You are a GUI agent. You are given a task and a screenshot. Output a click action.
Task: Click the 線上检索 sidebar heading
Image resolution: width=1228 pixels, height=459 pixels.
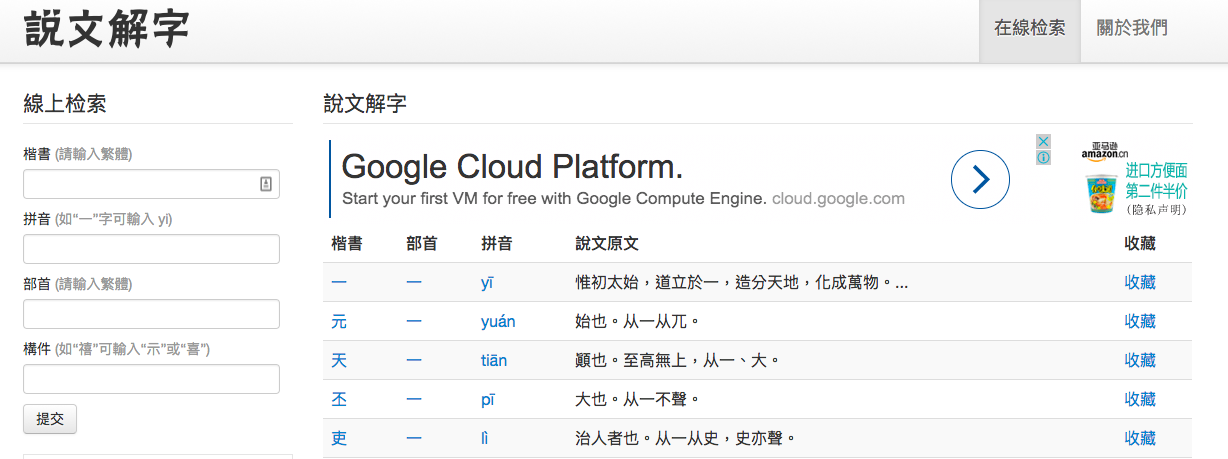click(65, 103)
